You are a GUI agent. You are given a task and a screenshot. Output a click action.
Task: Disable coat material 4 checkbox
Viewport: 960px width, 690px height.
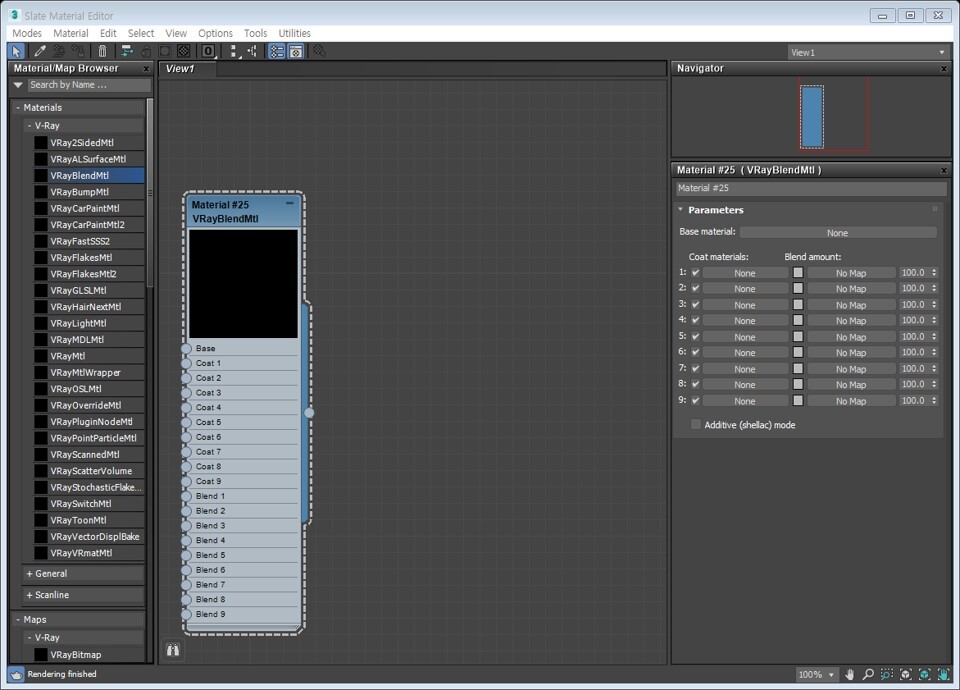pyautogui.click(x=696, y=320)
